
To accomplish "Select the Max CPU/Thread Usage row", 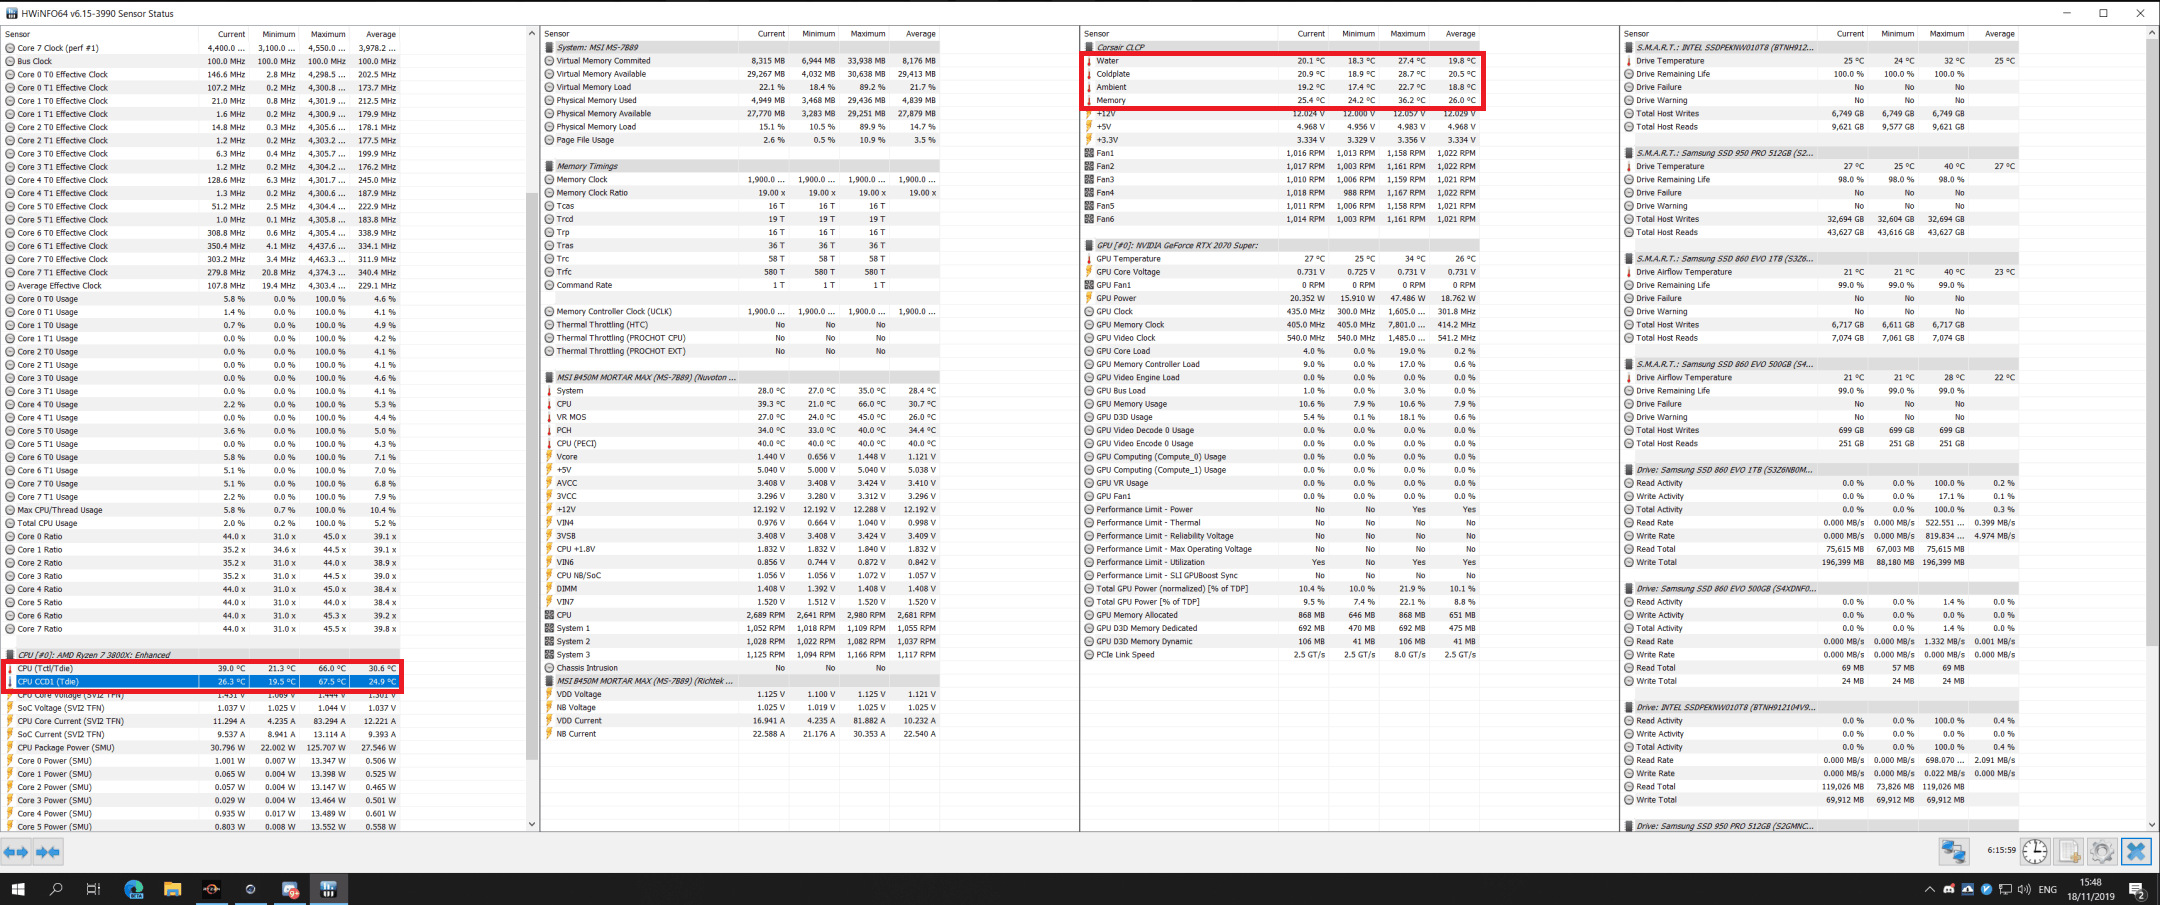I will click(202, 510).
